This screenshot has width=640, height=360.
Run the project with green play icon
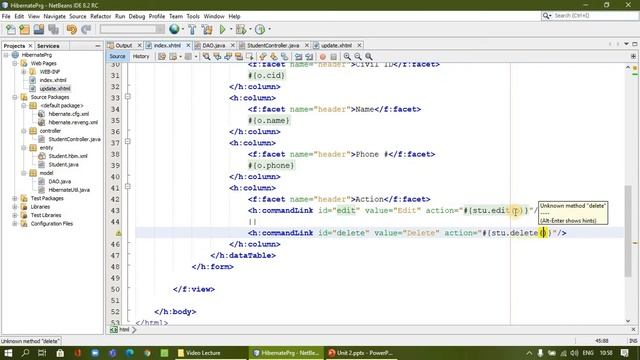[x=222, y=29]
